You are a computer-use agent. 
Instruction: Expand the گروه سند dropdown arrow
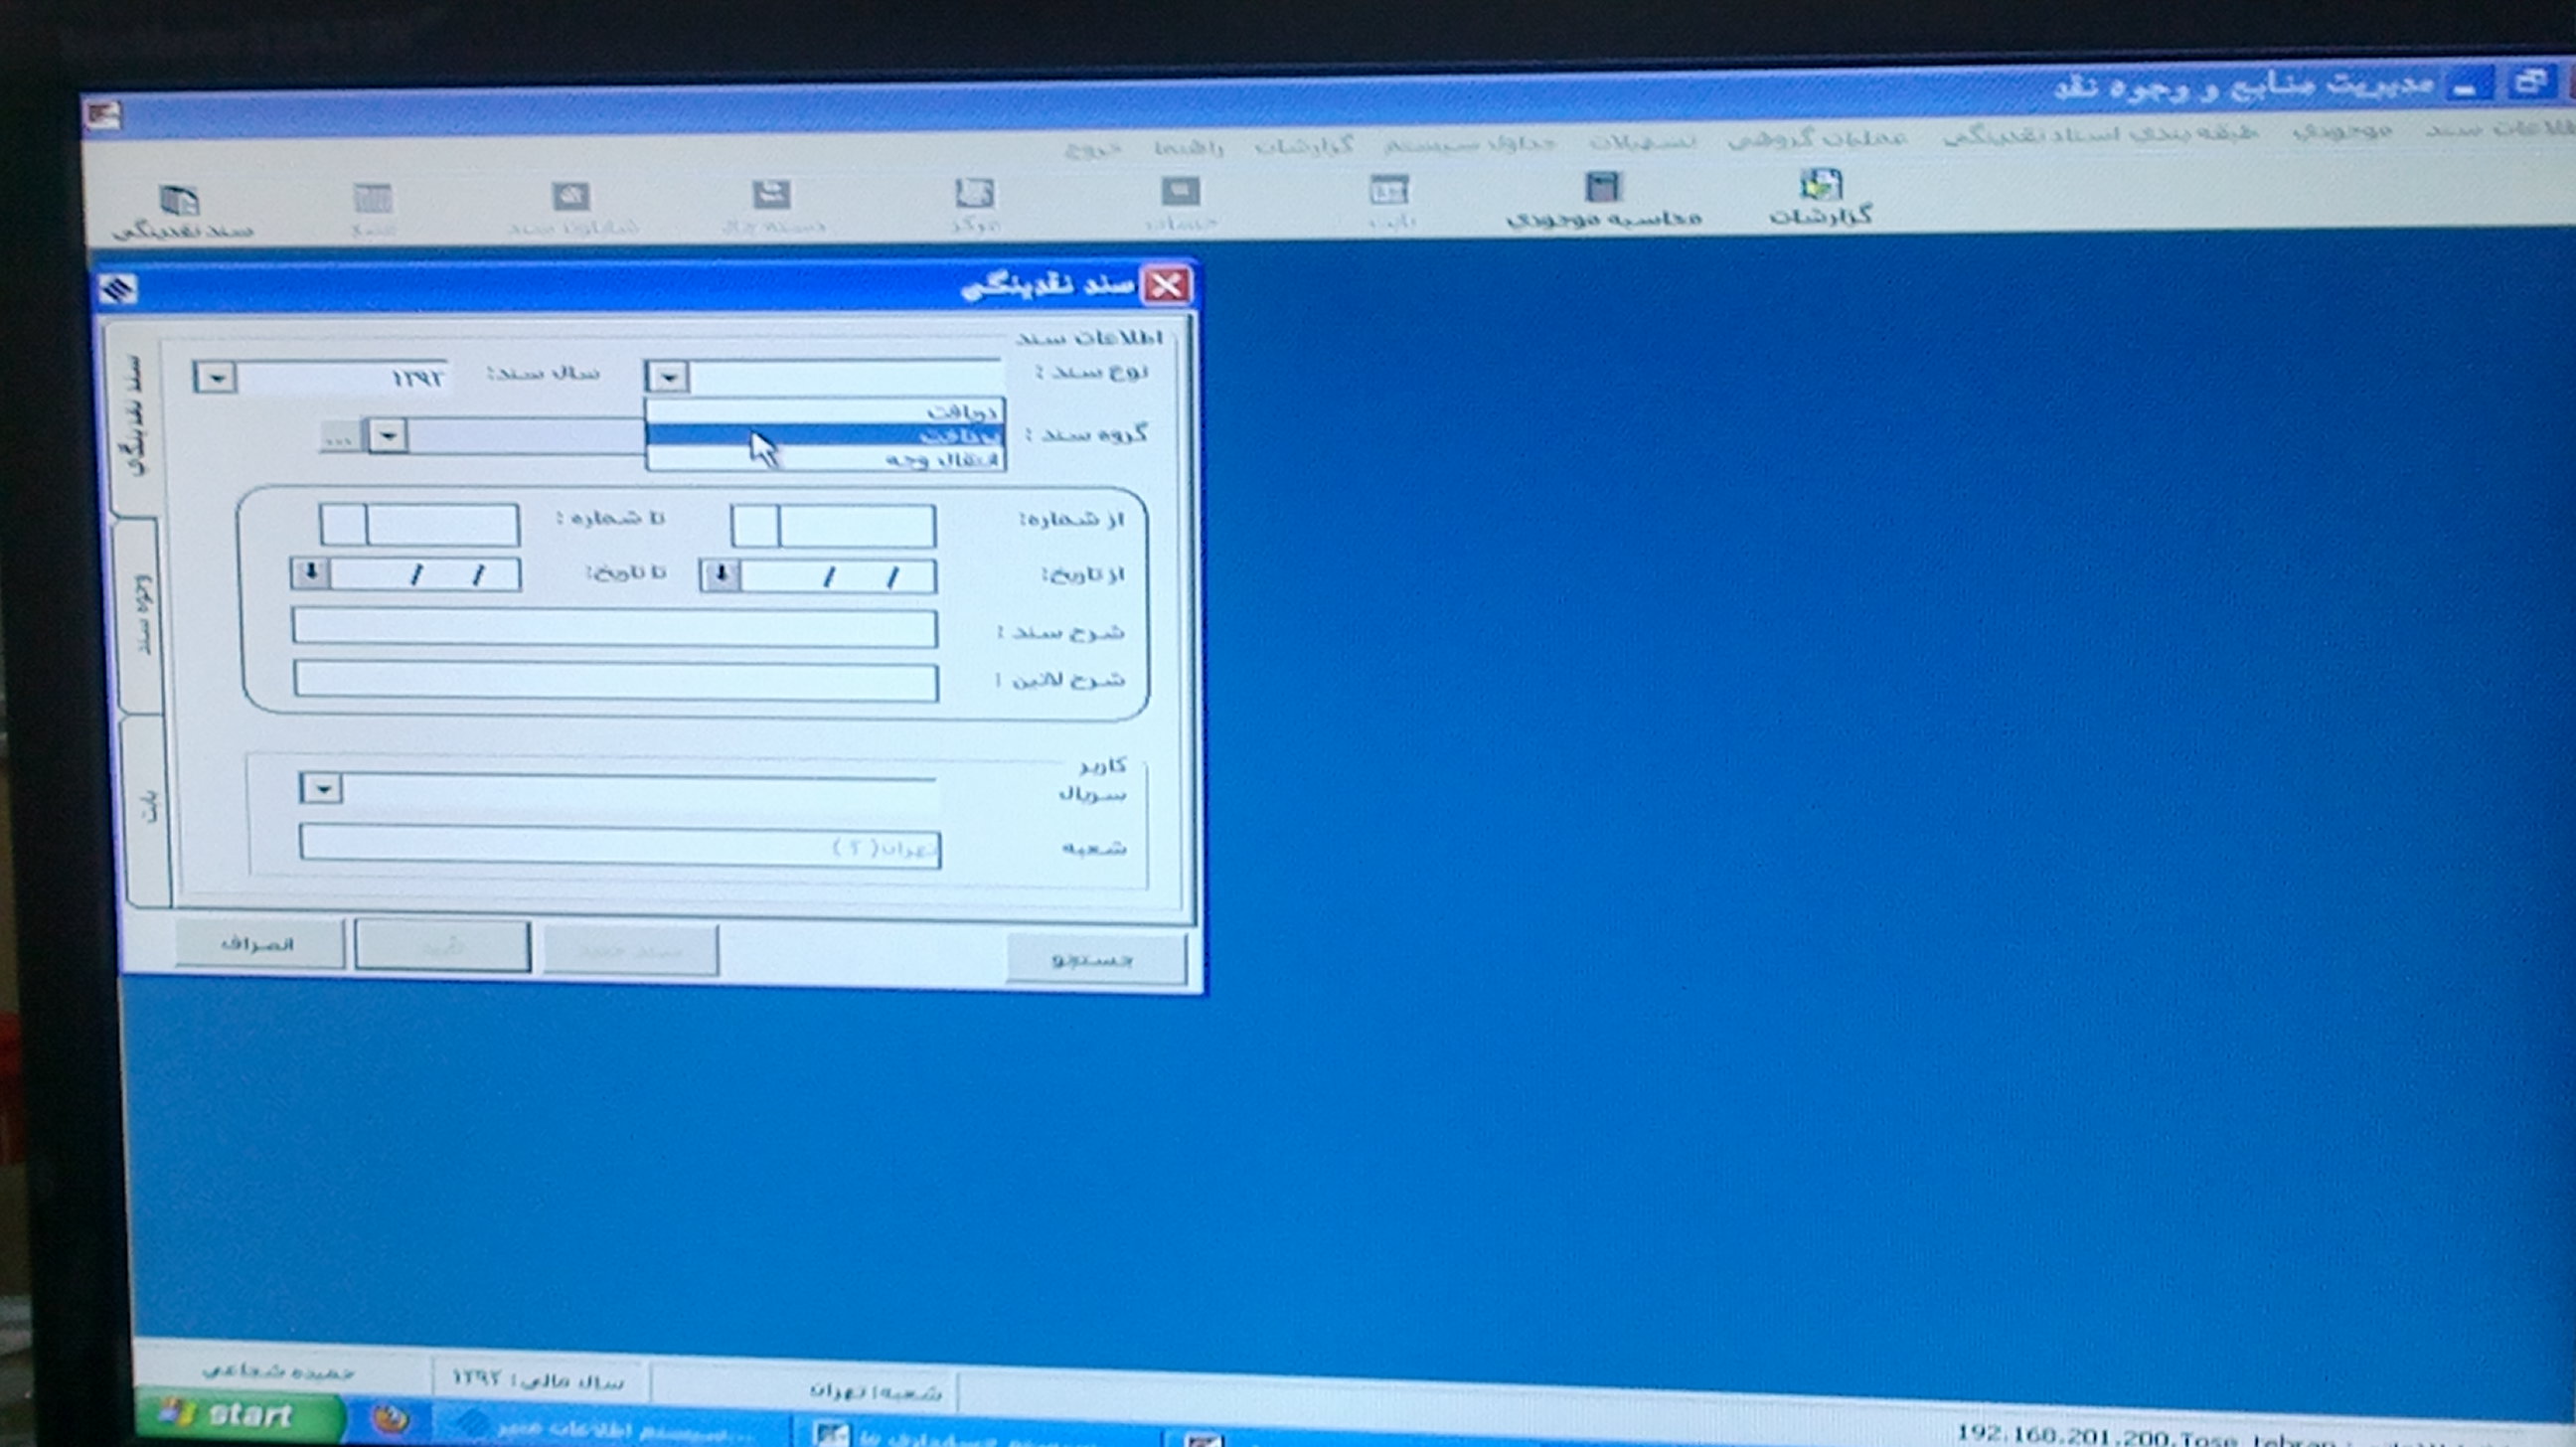tap(387, 436)
